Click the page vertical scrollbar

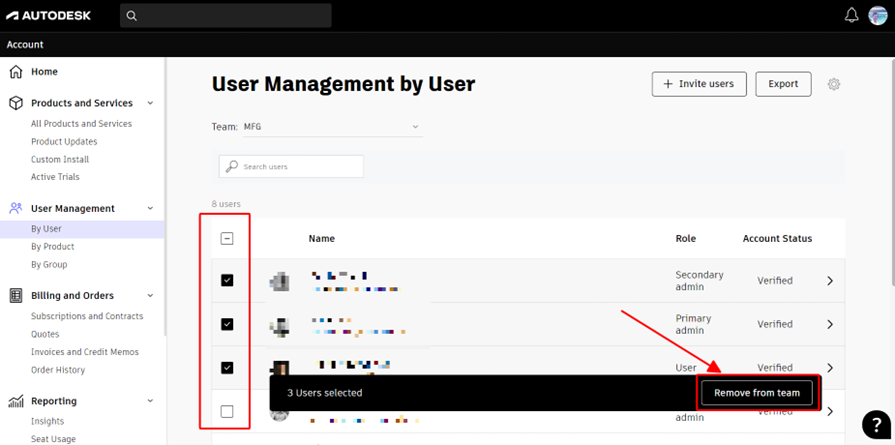coord(892,171)
